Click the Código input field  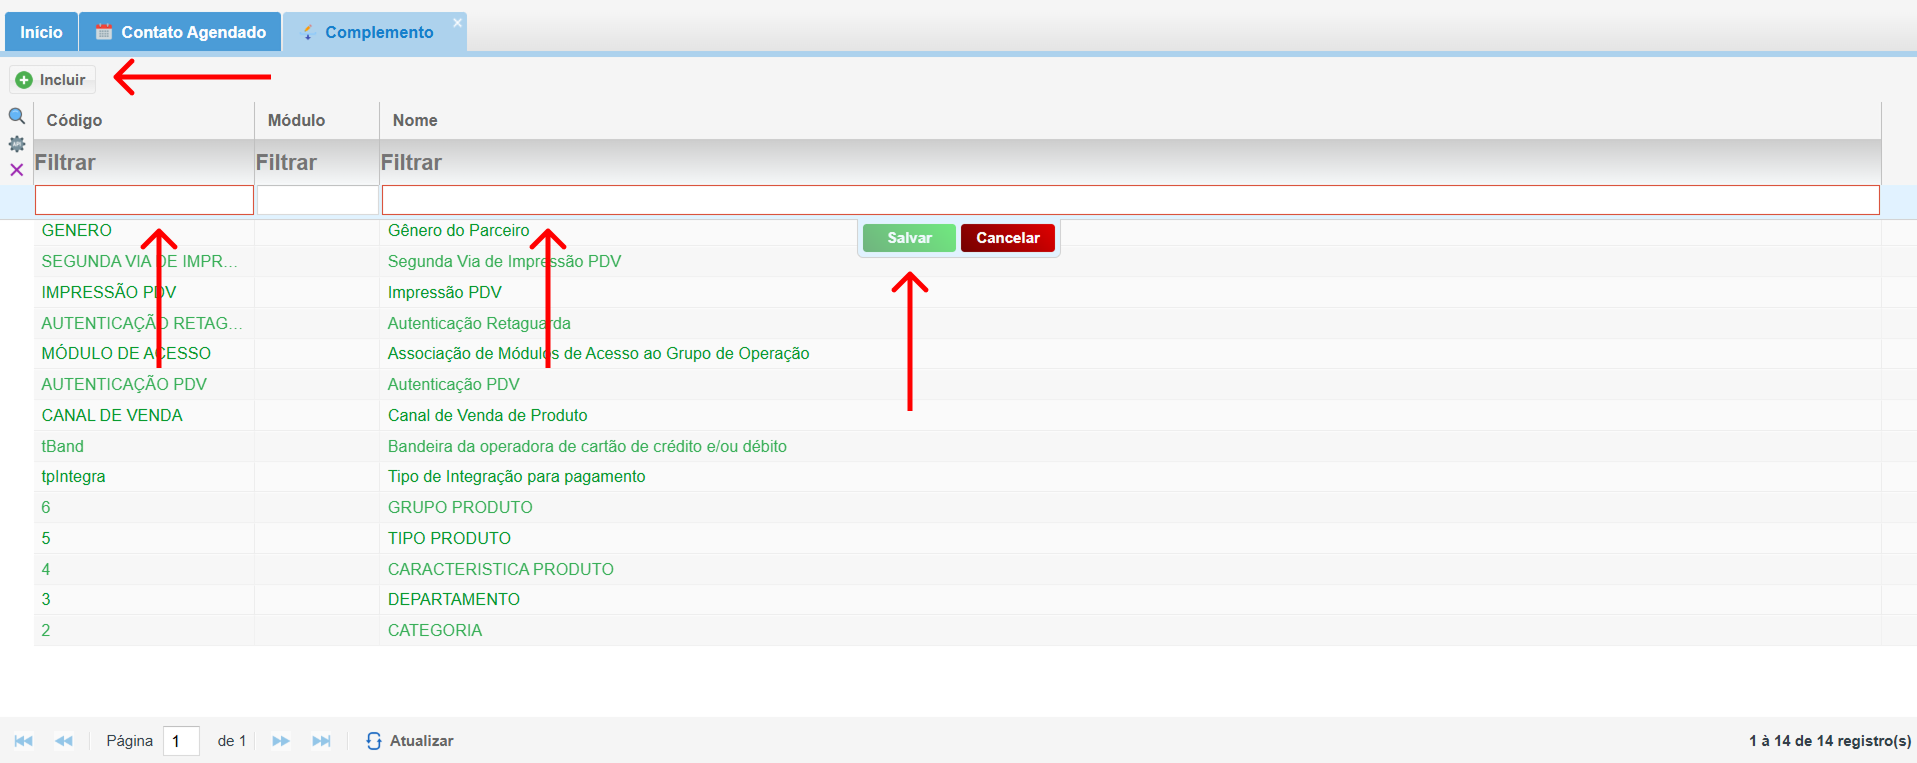pyautogui.click(x=144, y=200)
